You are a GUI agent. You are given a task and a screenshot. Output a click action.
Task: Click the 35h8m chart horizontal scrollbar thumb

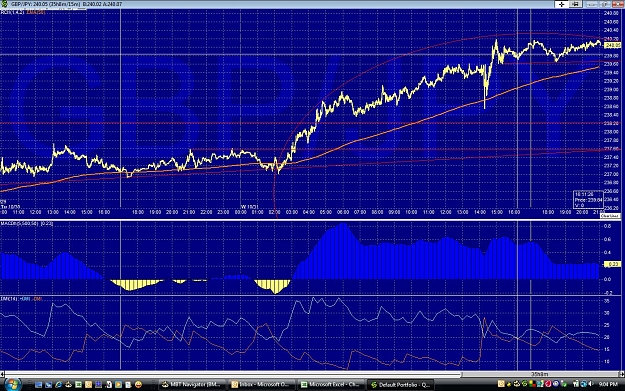[x=540, y=374]
